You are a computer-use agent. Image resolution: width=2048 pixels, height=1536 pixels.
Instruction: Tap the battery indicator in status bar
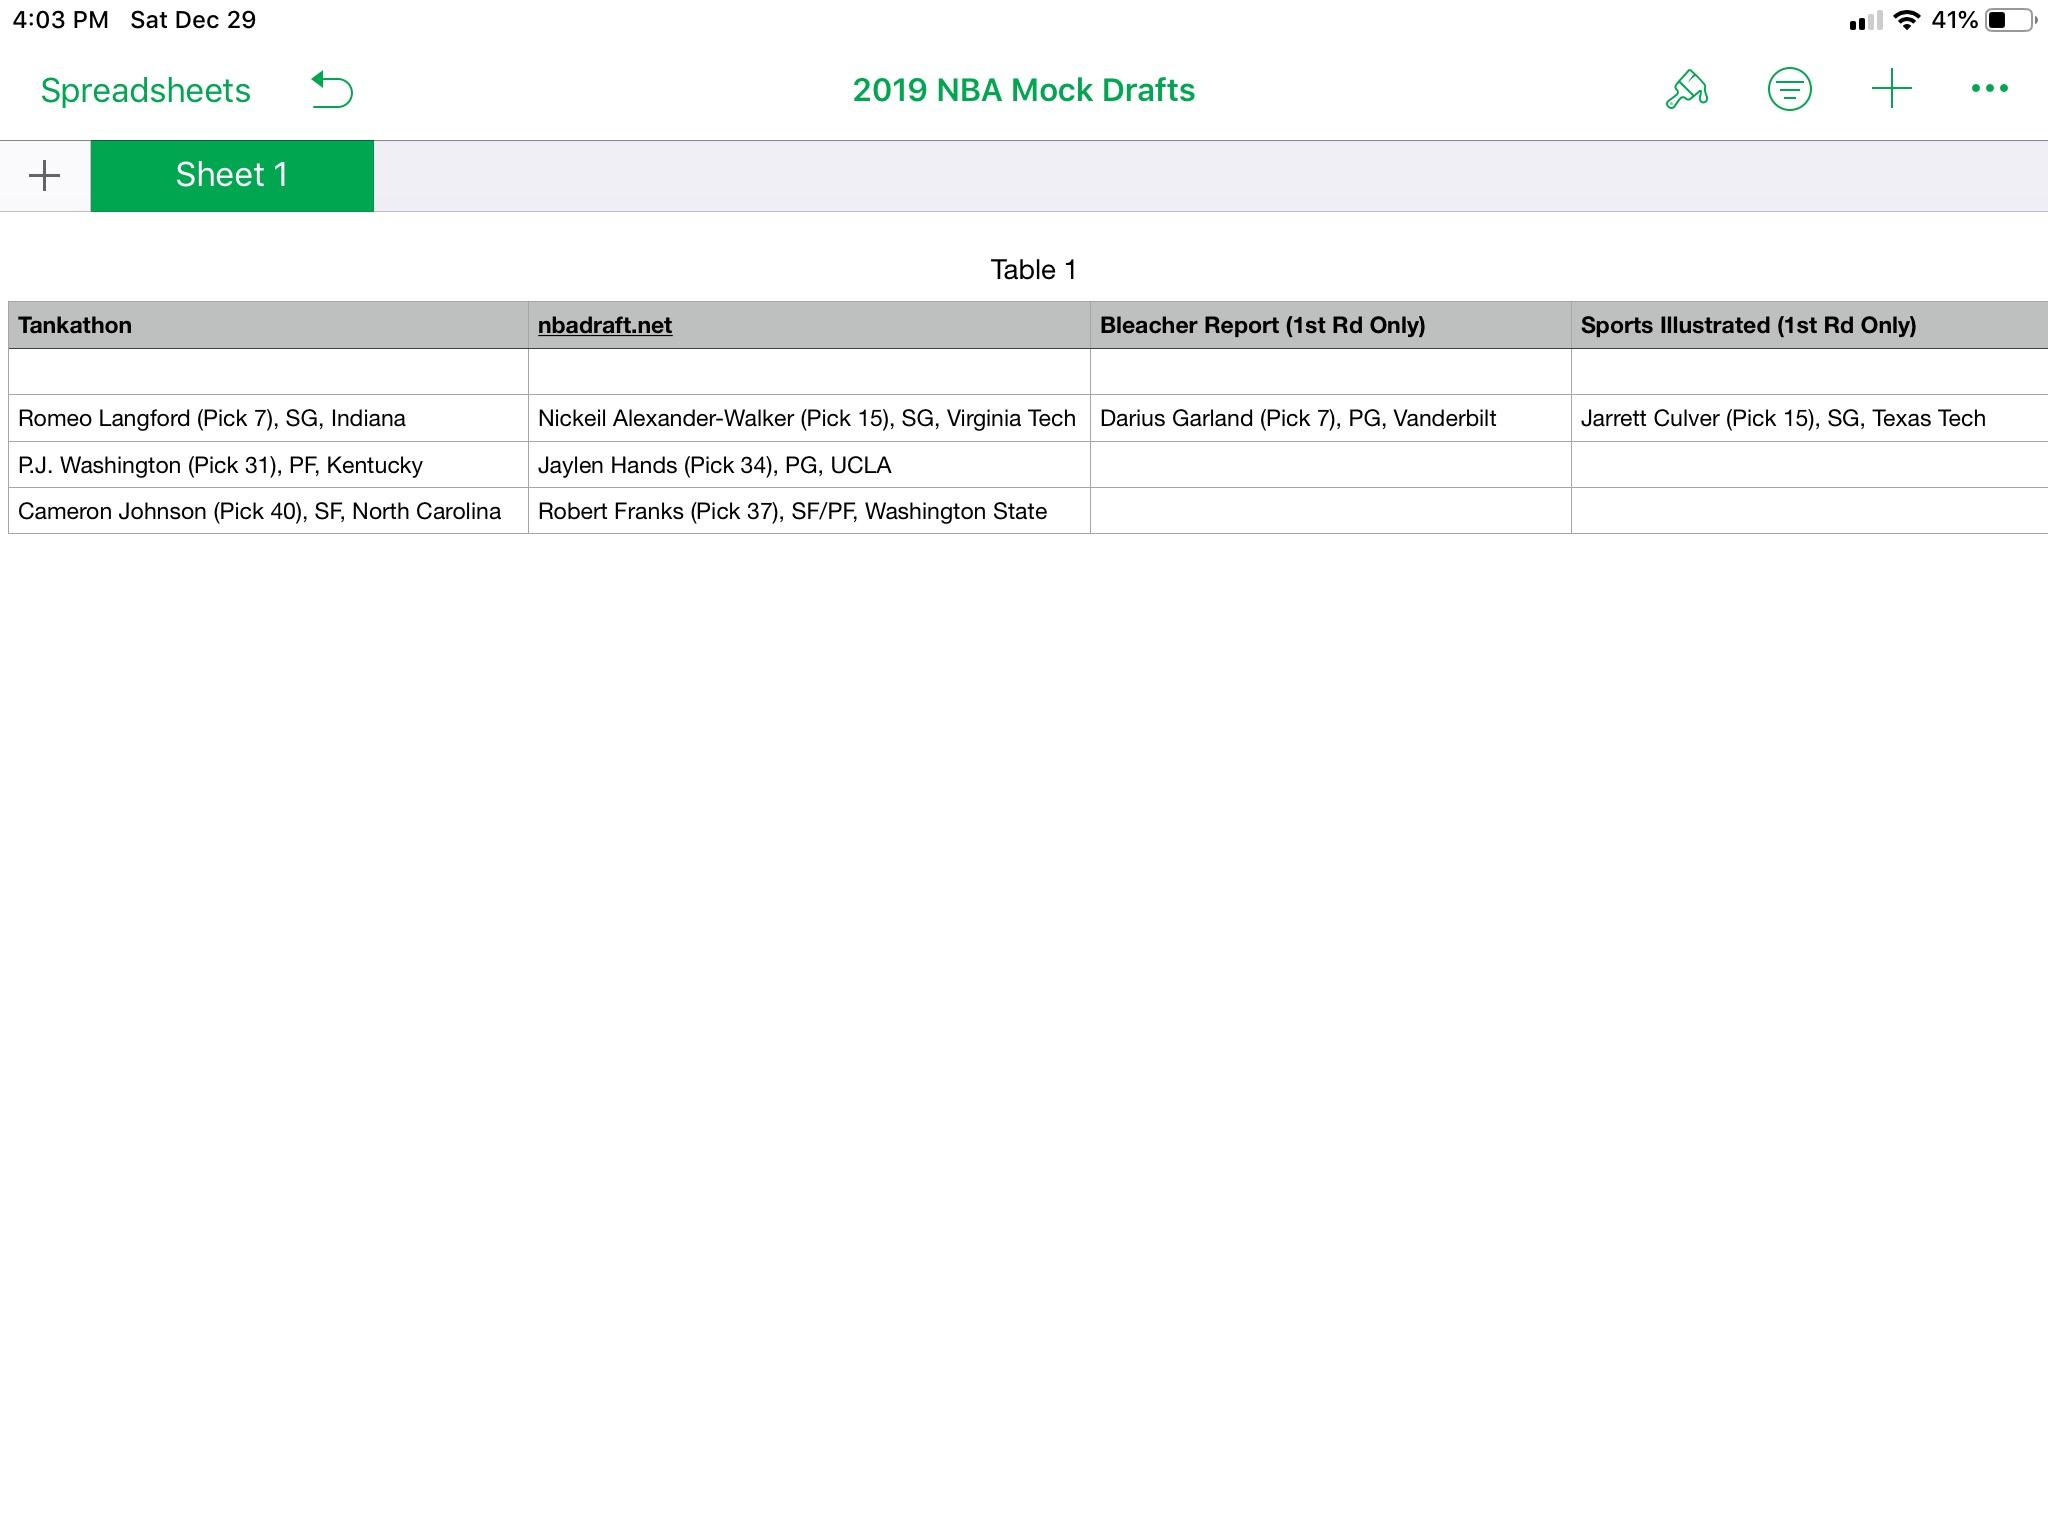tap(2011, 20)
